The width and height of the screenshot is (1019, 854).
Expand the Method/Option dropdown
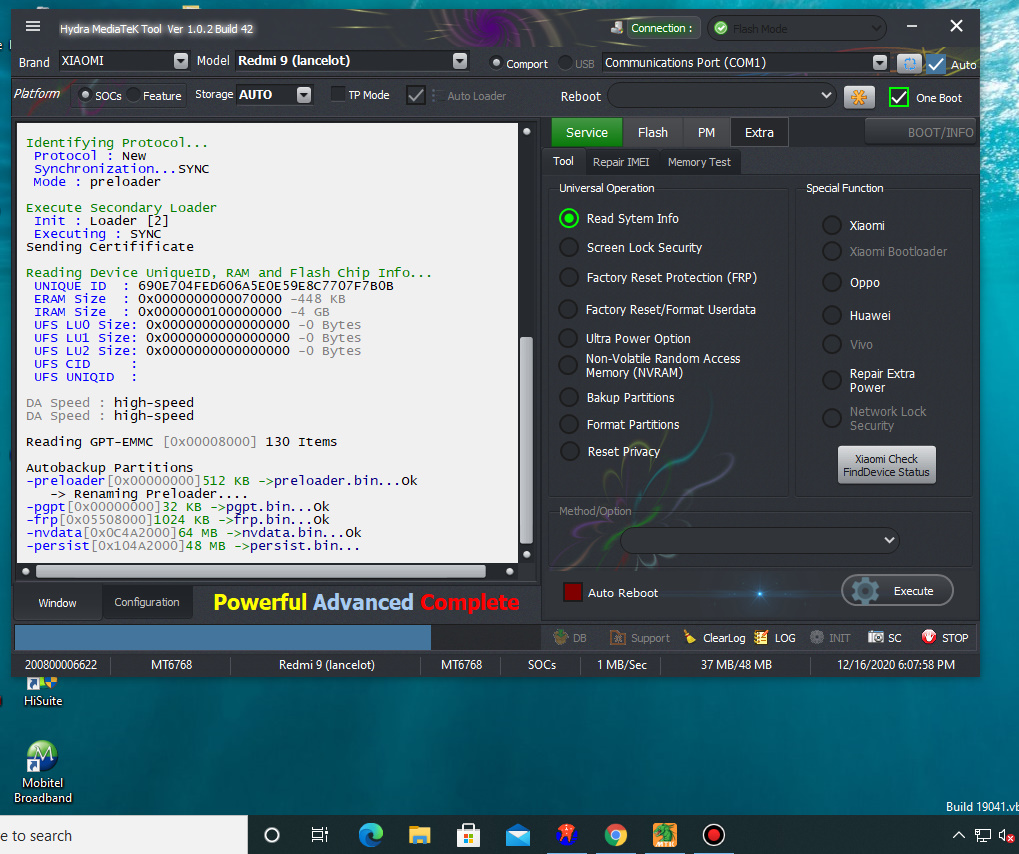(x=759, y=540)
